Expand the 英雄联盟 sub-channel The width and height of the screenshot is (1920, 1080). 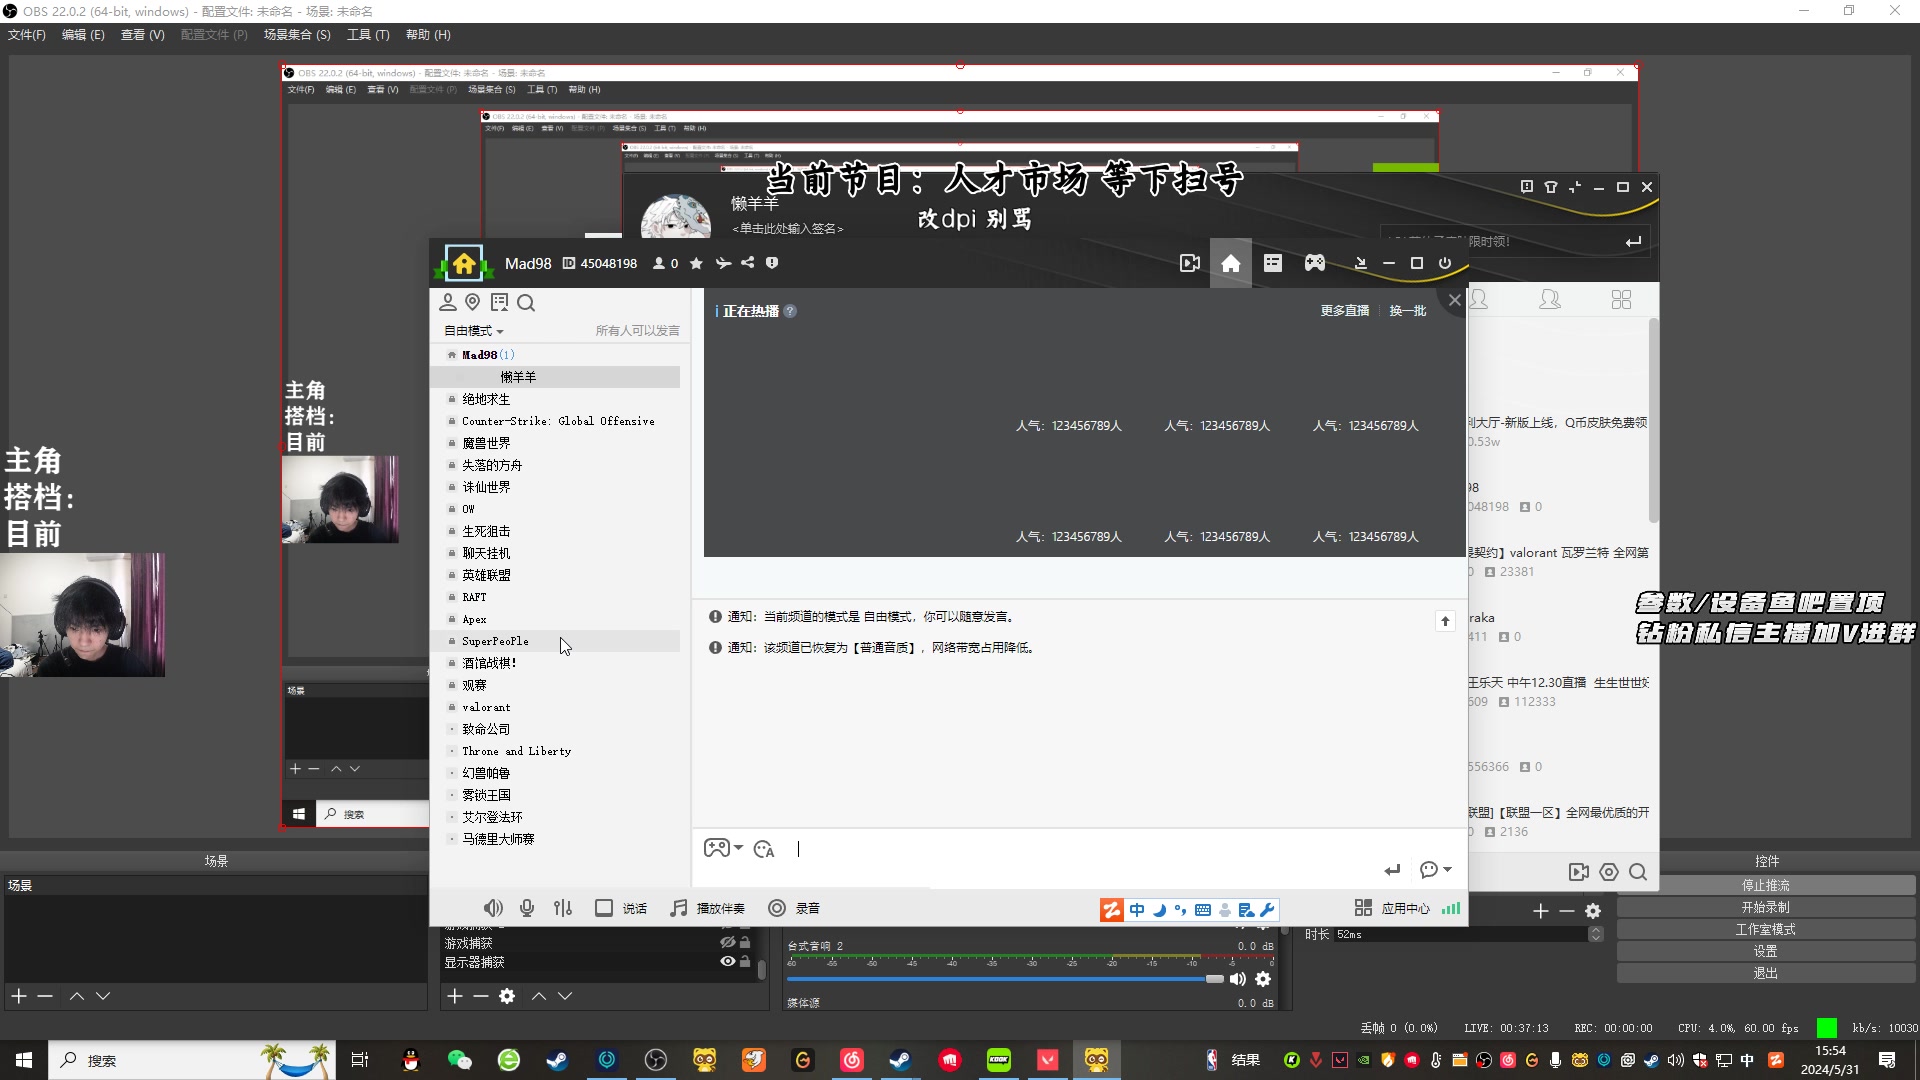pos(452,575)
